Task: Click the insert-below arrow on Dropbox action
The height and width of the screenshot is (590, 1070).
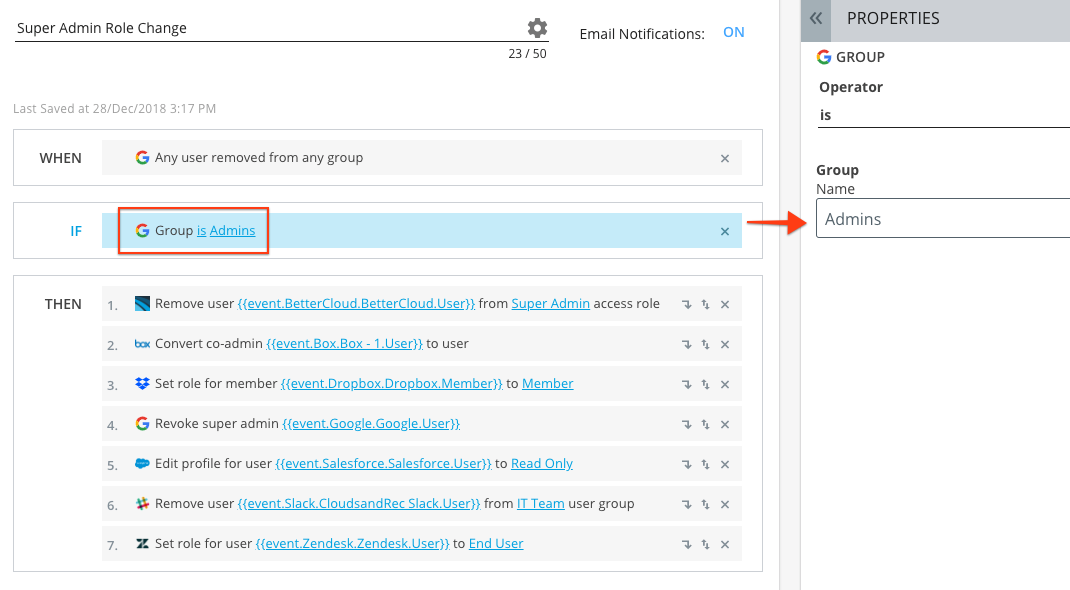Action: pyautogui.click(x=687, y=385)
